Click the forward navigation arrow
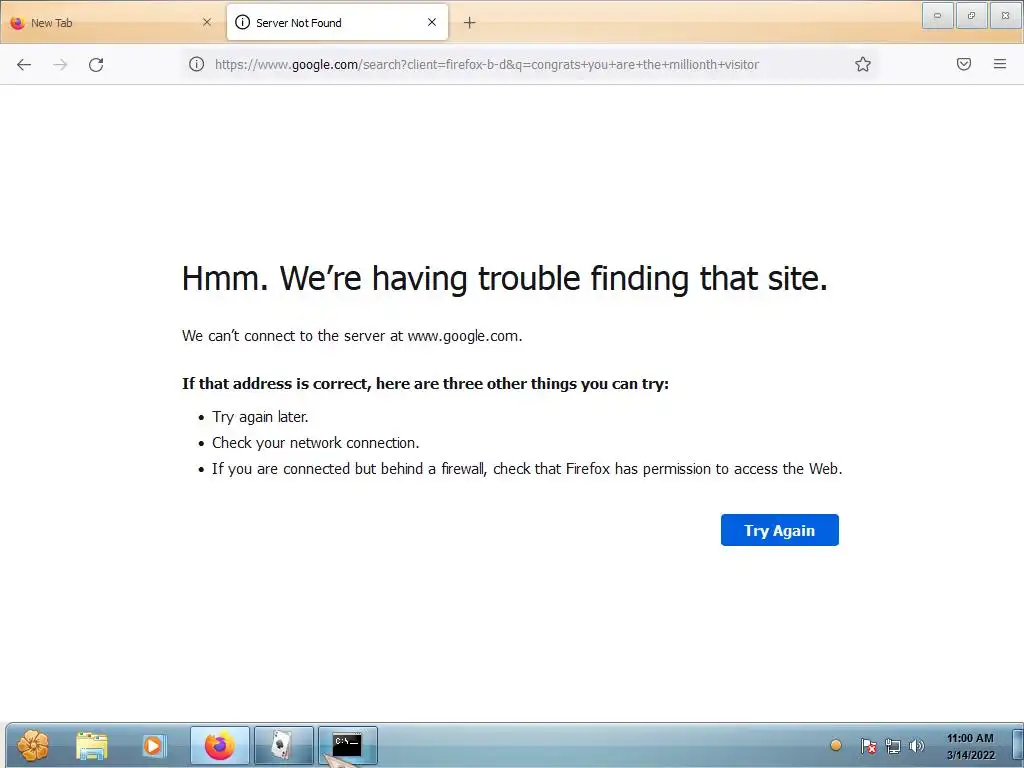The height and width of the screenshot is (768, 1024). click(x=60, y=64)
